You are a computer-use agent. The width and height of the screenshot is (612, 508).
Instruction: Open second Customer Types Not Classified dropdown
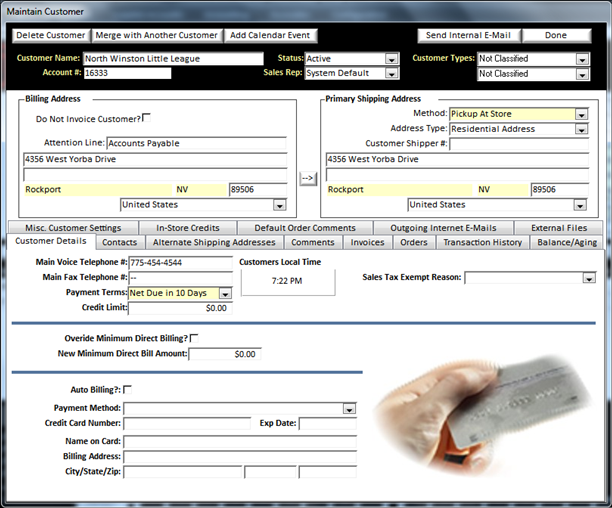tap(582, 74)
